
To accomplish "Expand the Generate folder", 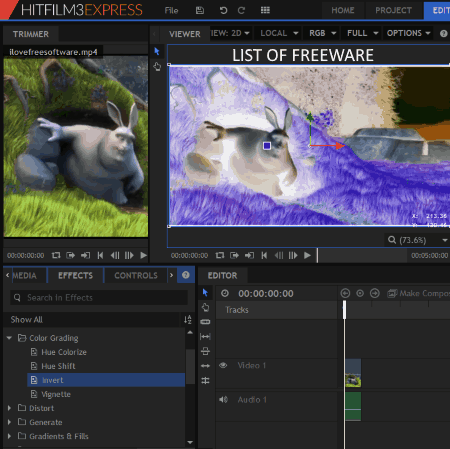I will (9, 422).
